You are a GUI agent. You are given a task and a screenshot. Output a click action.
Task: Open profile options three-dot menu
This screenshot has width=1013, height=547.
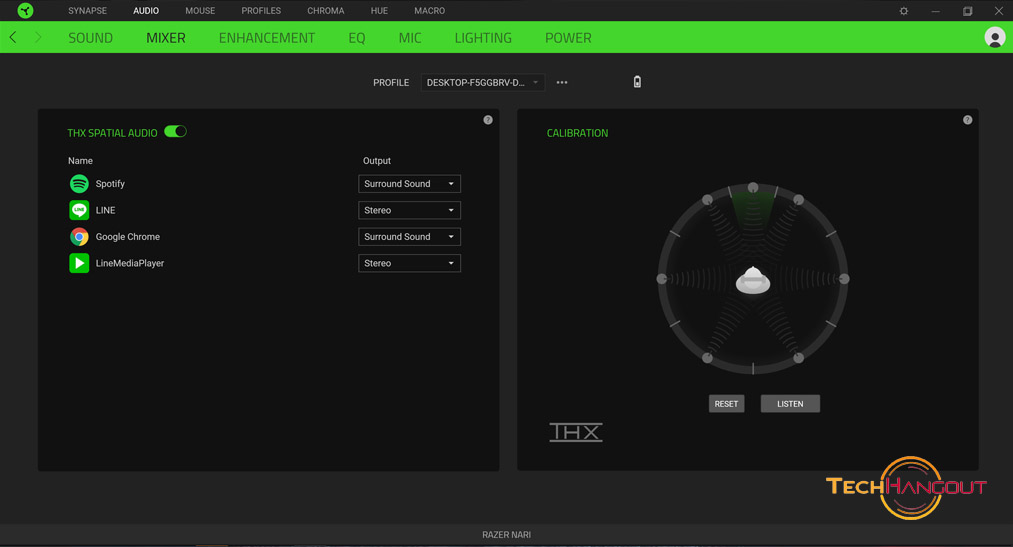pyautogui.click(x=562, y=83)
